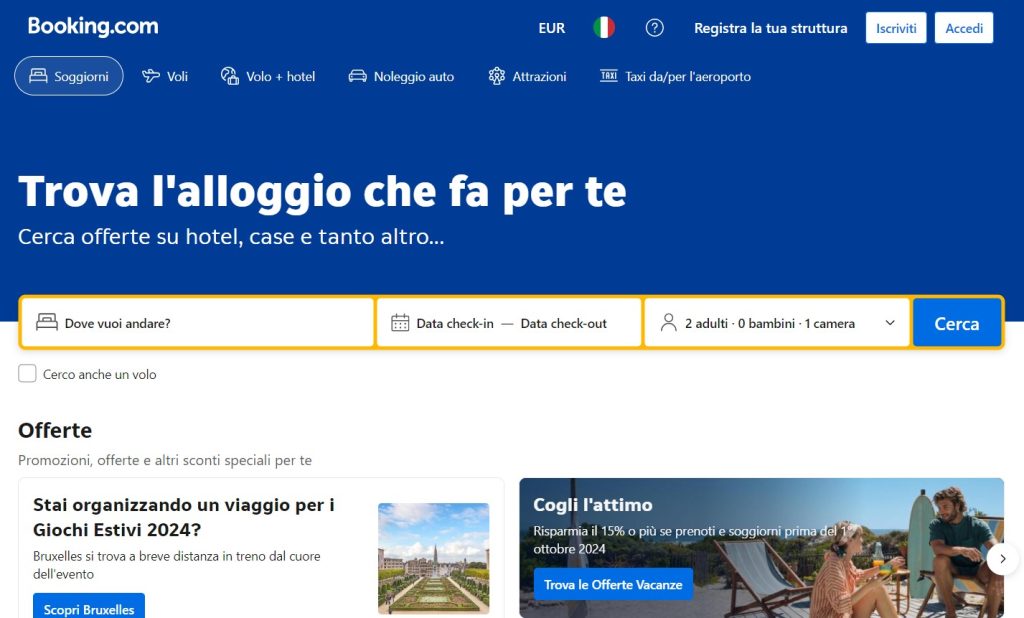Open the 'Data check-out' date picker
1024x618 pixels.
(564, 323)
